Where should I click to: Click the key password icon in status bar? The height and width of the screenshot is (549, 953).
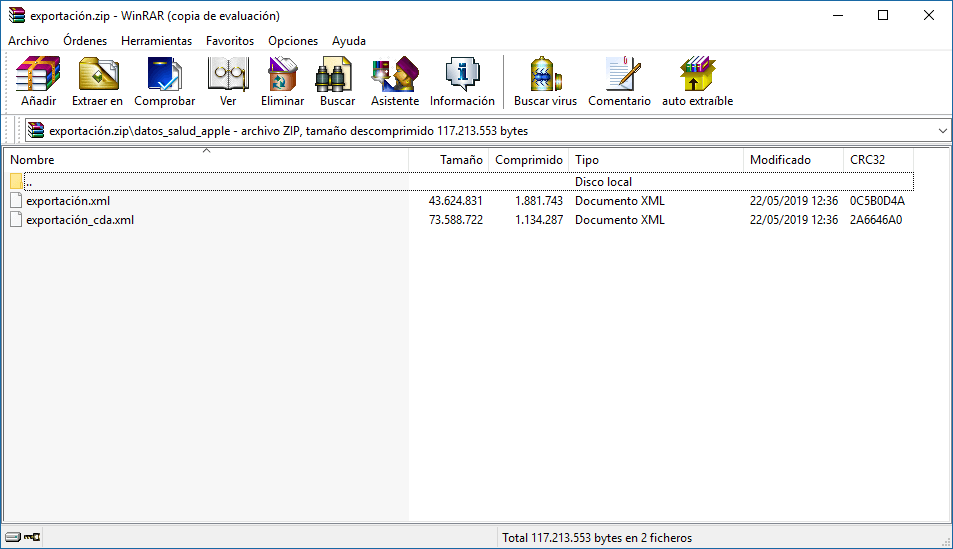[32, 537]
